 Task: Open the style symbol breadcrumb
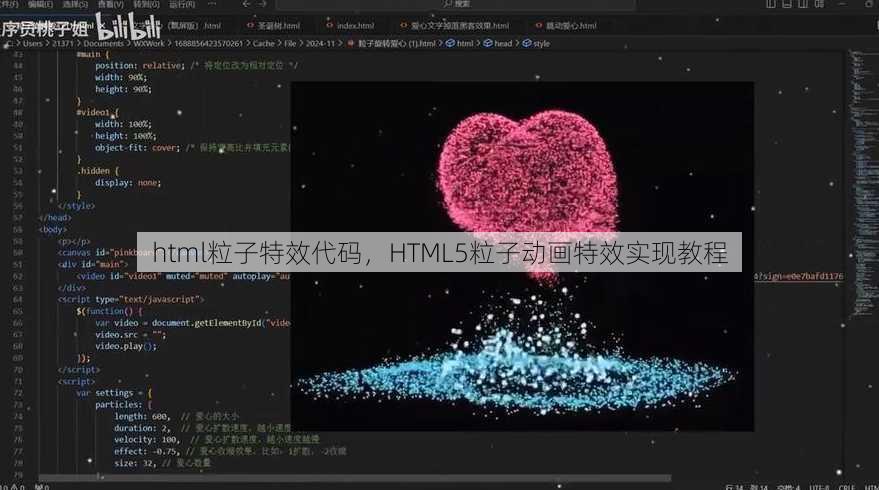536,43
